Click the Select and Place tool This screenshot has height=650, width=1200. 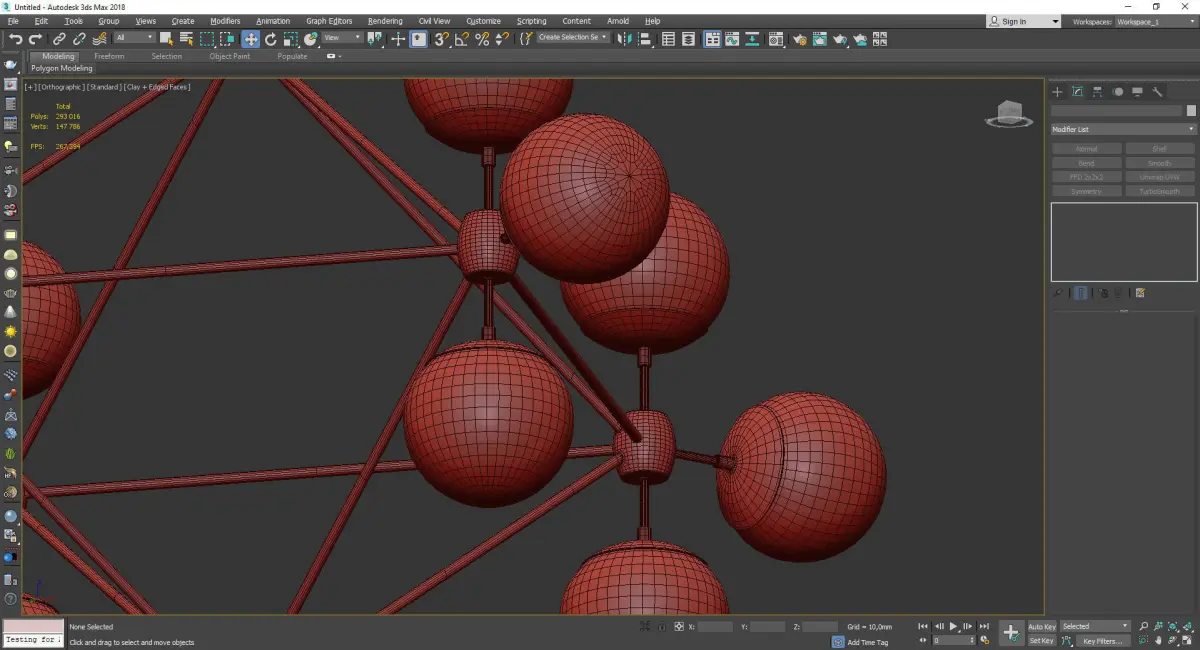(311, 39)
